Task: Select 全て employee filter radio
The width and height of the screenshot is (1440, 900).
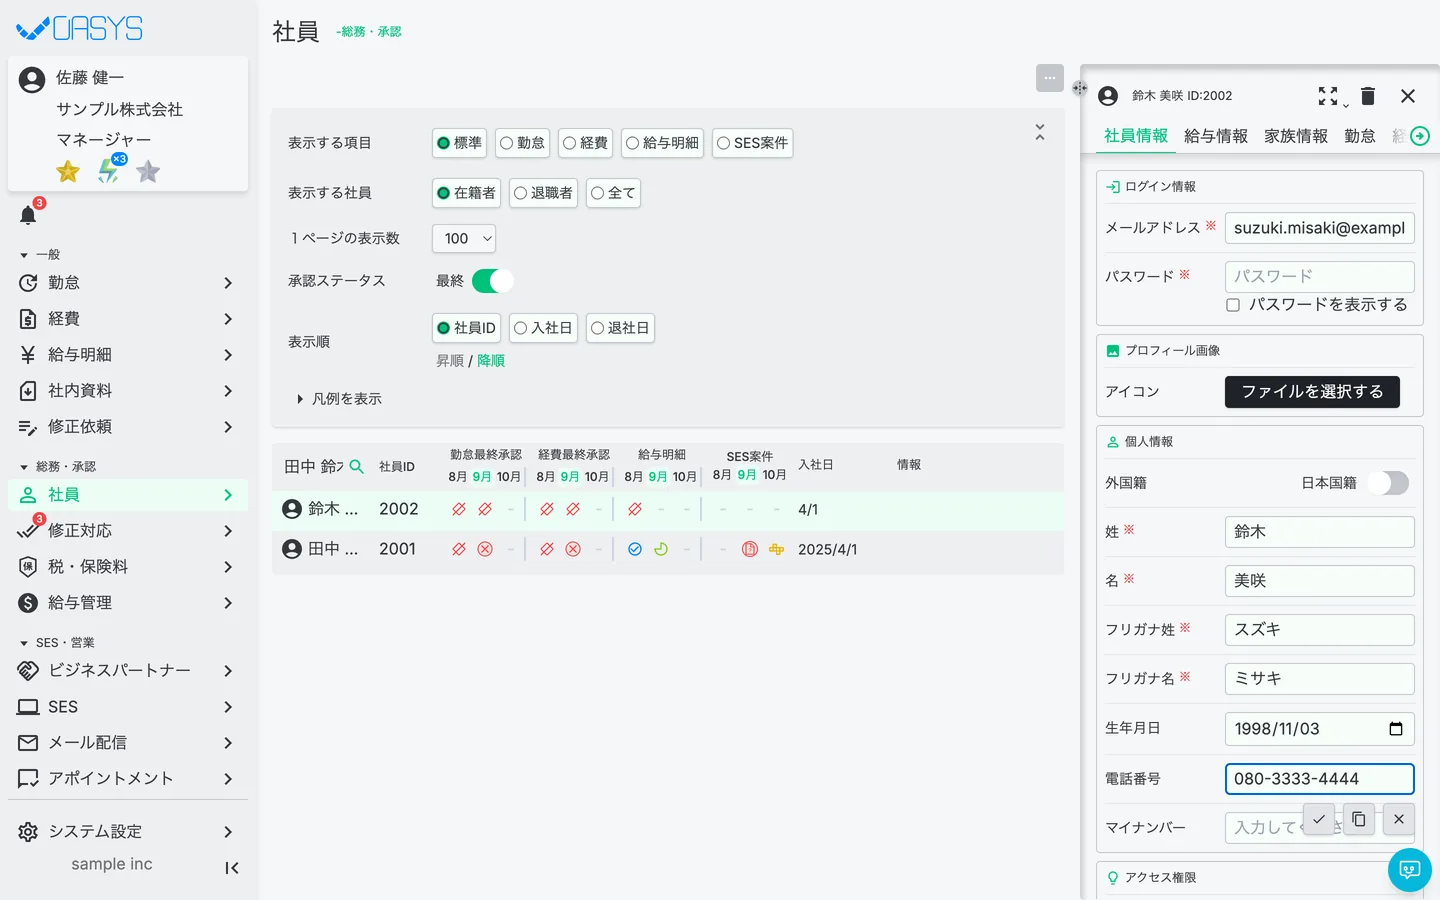Action: pyautogui.click(x=614, y=193)
